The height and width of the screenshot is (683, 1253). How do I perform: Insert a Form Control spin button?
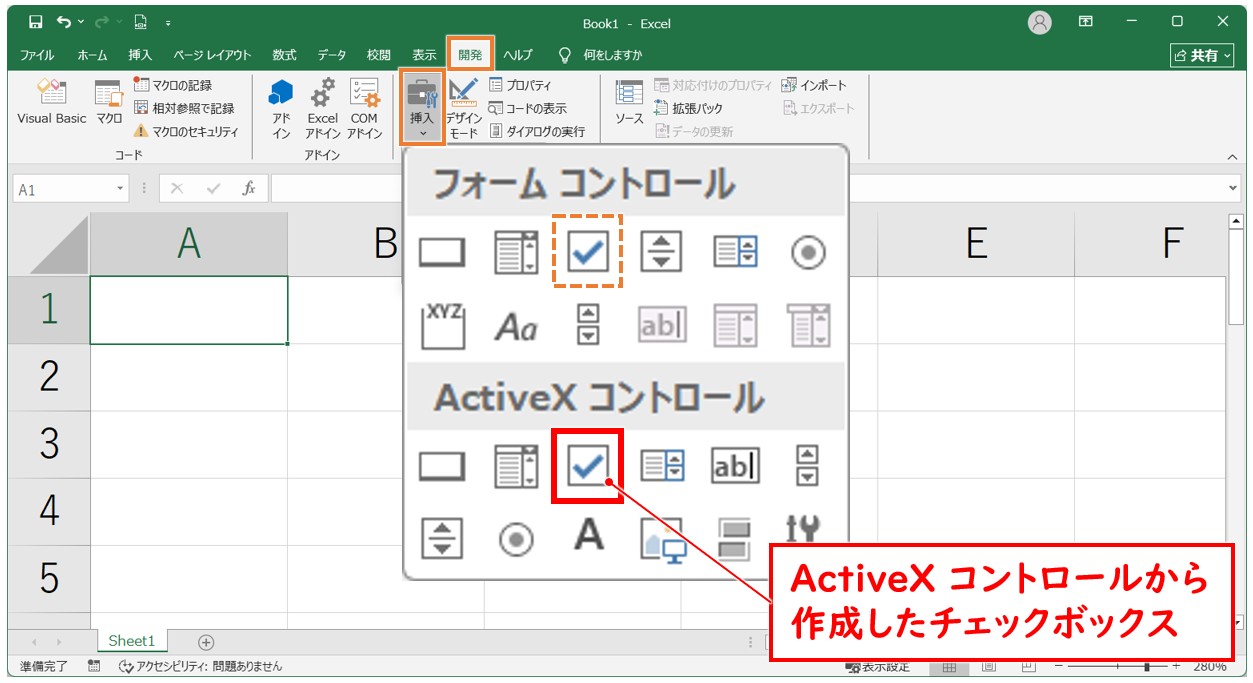pos(661,252)
